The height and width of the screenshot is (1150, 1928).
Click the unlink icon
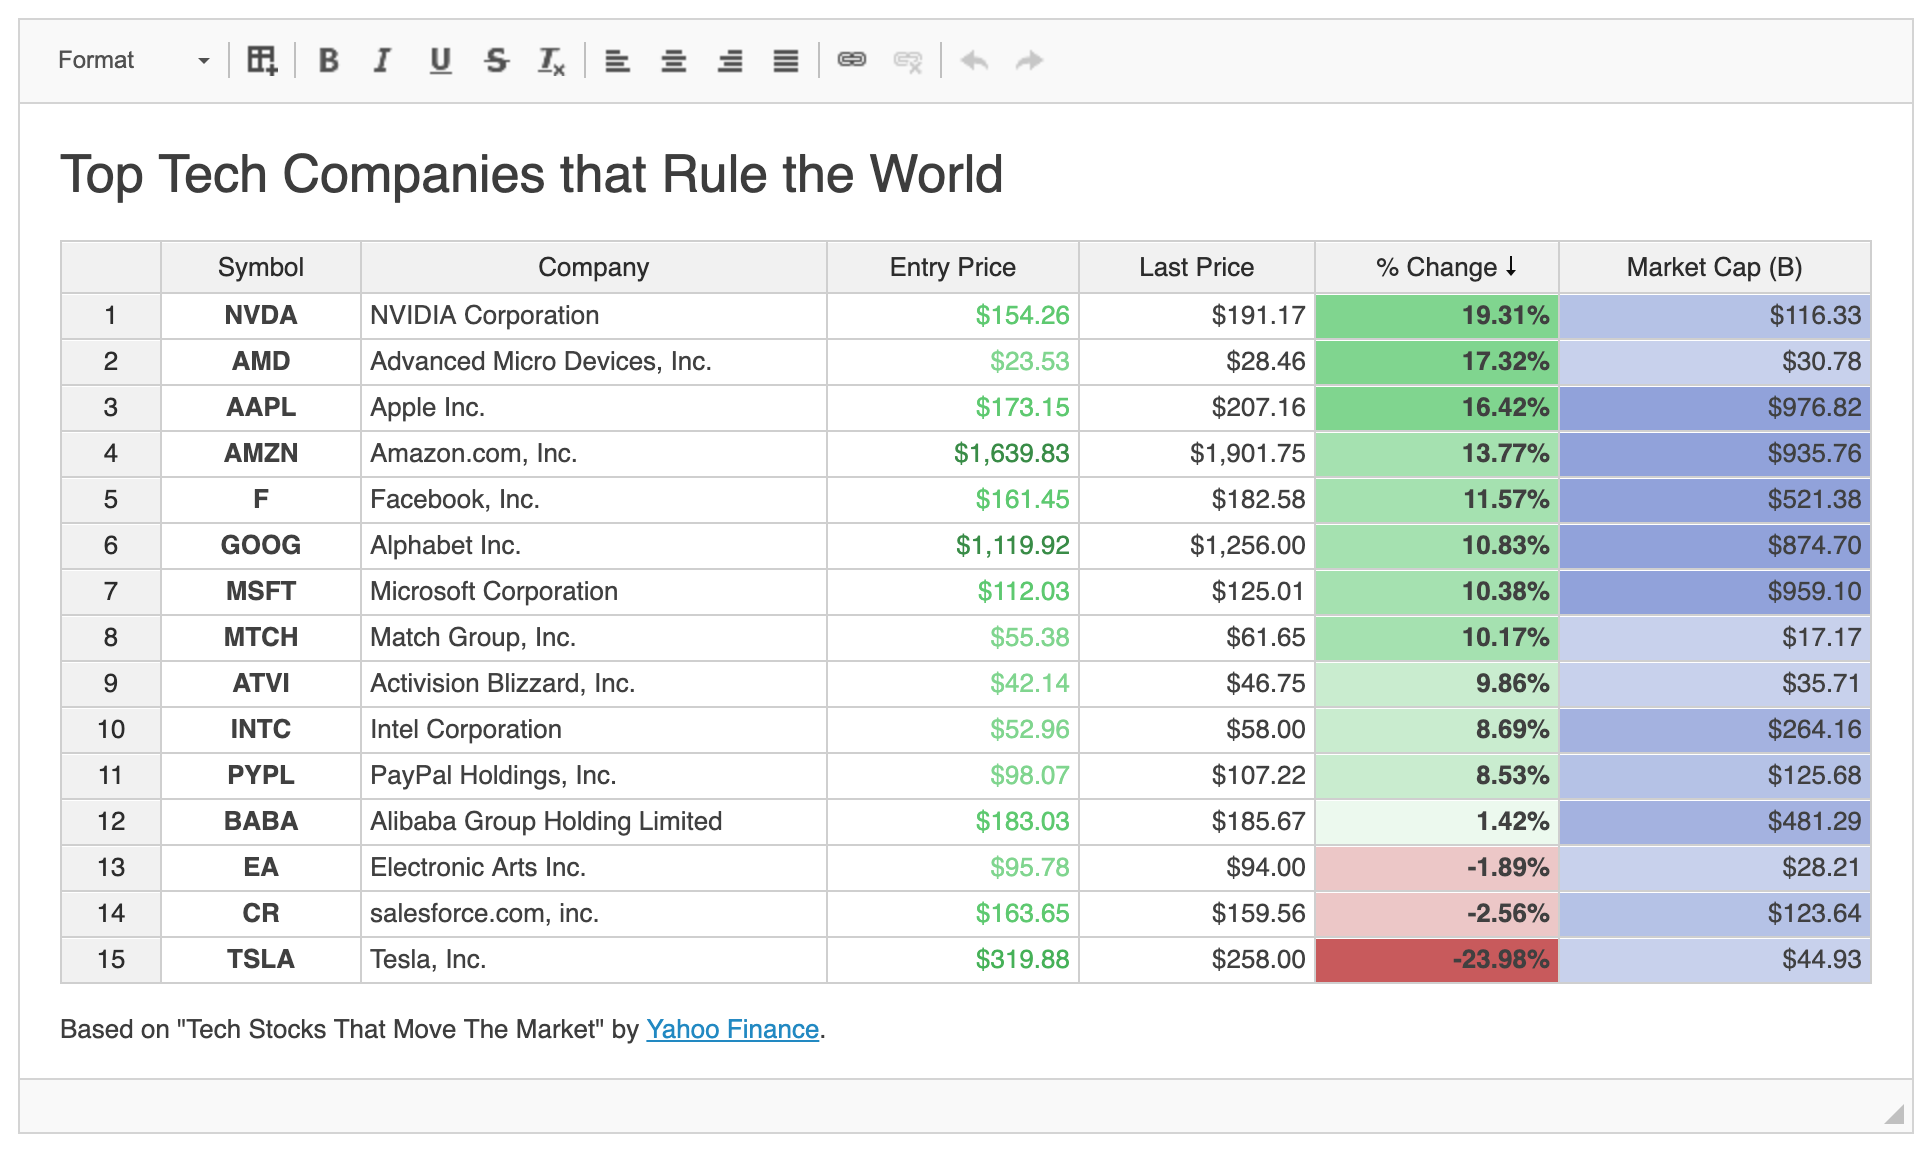pyautogui.click(x=908, y=61)
